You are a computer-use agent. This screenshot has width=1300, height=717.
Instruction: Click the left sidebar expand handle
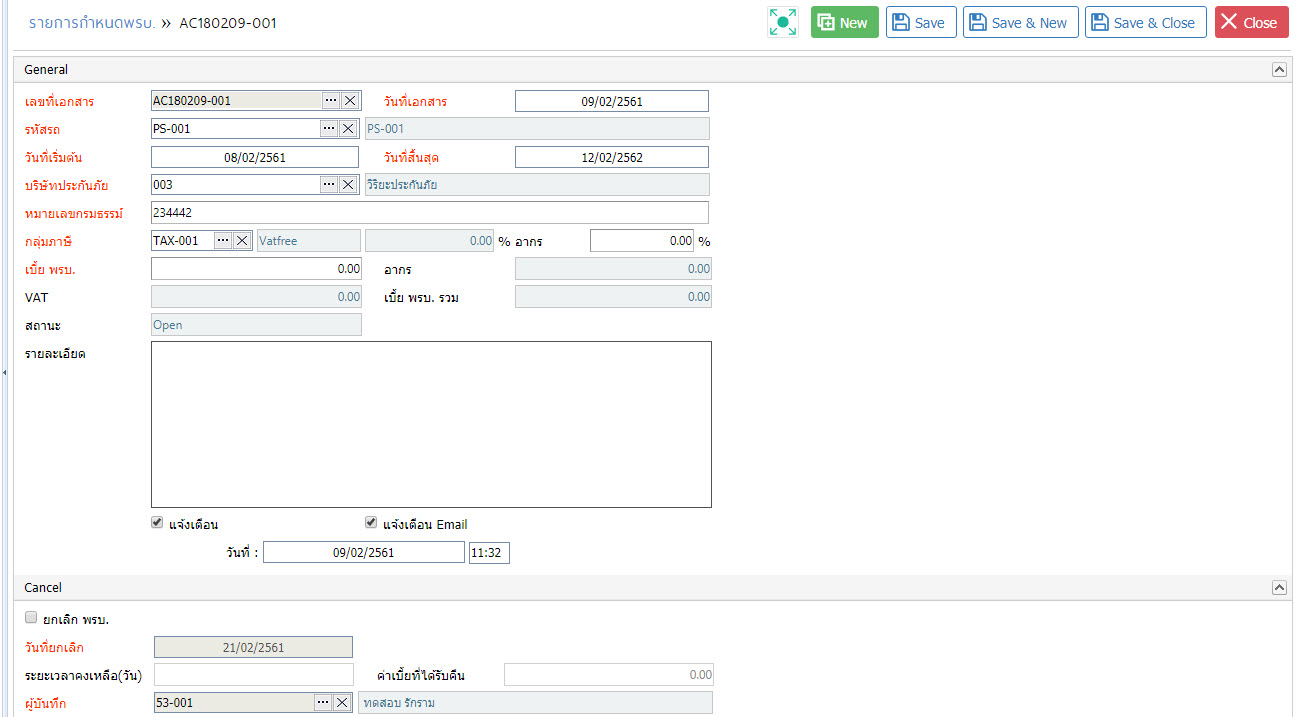(x=4, y=371)
